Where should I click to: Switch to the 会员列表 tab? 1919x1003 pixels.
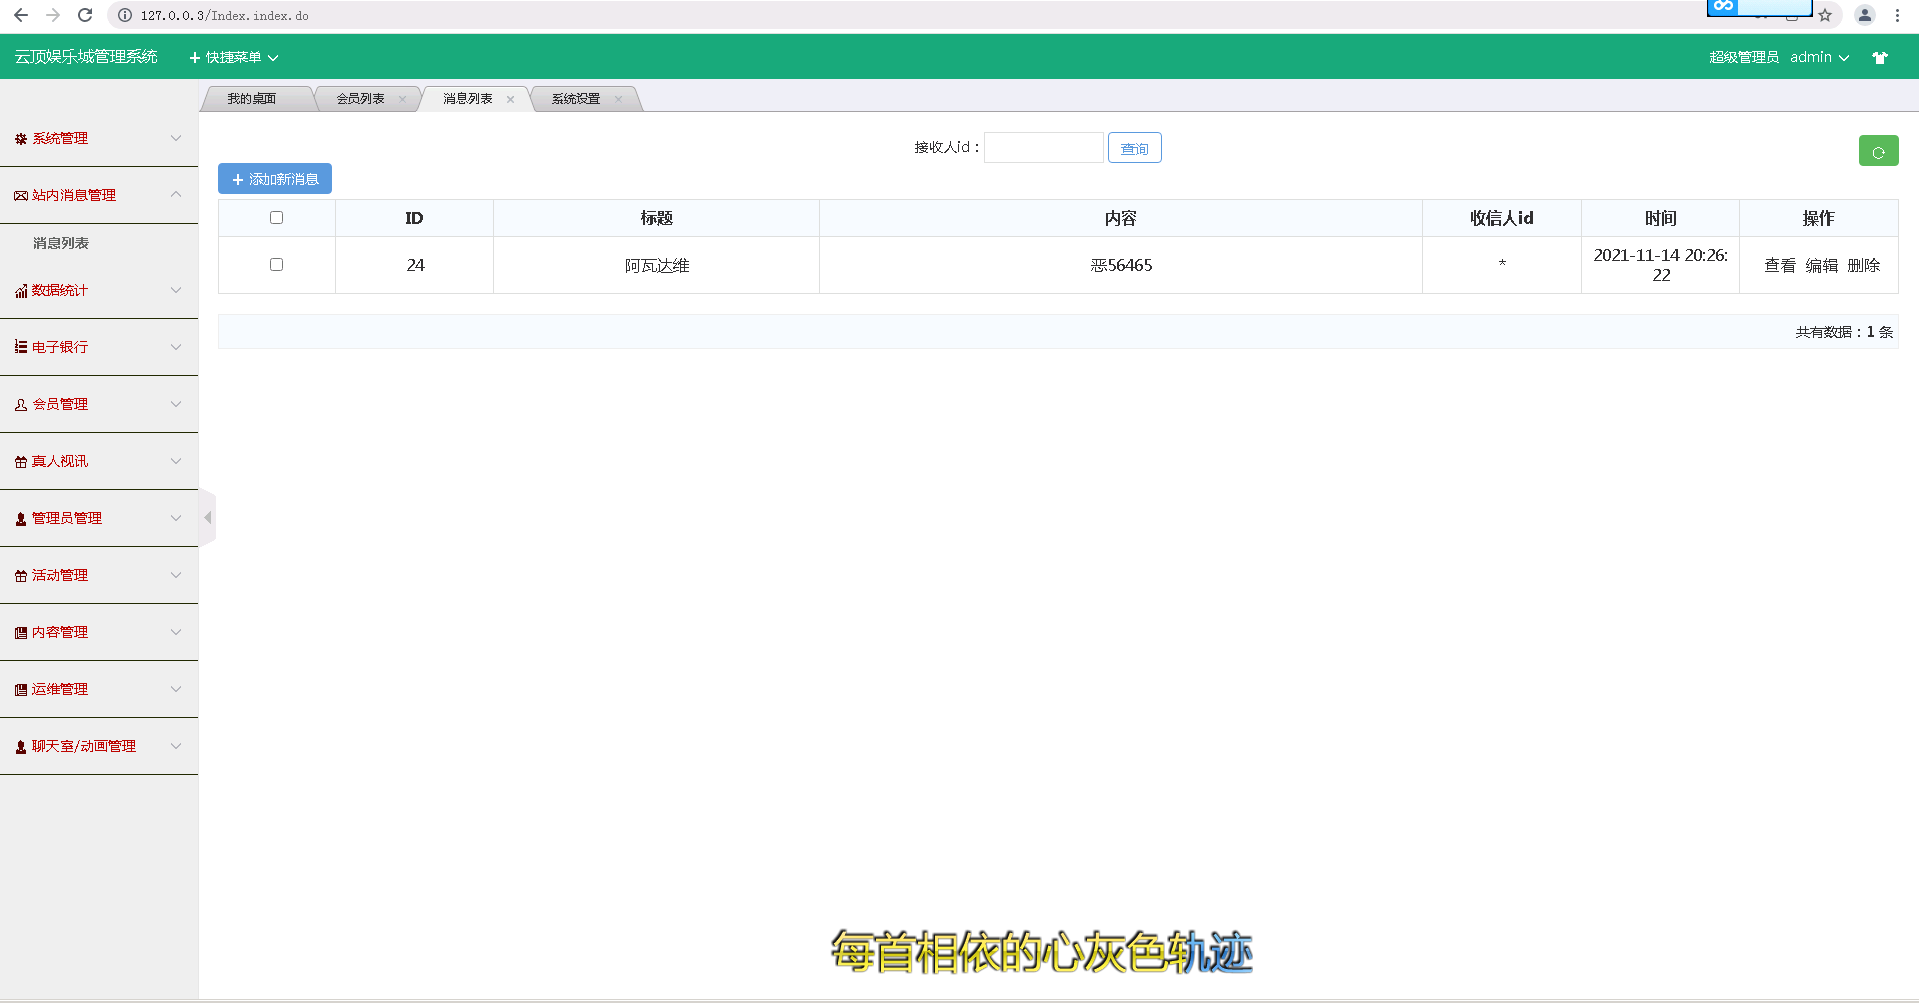click(358, 98)
